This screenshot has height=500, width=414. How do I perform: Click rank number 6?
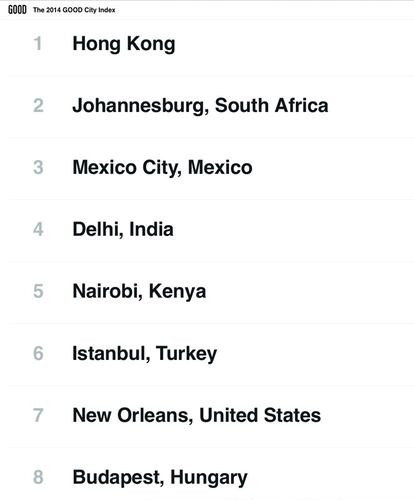[x=38, y=353]
